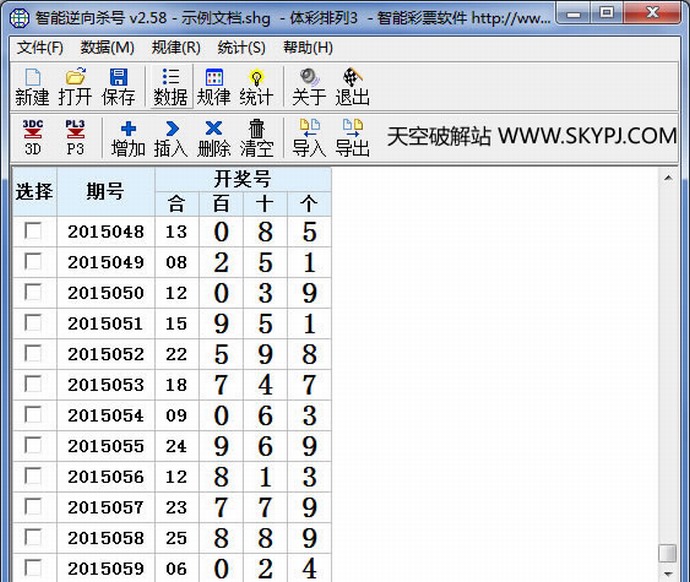
Task: Switch to P3 lottery mode icon
Action: [75, 138]
